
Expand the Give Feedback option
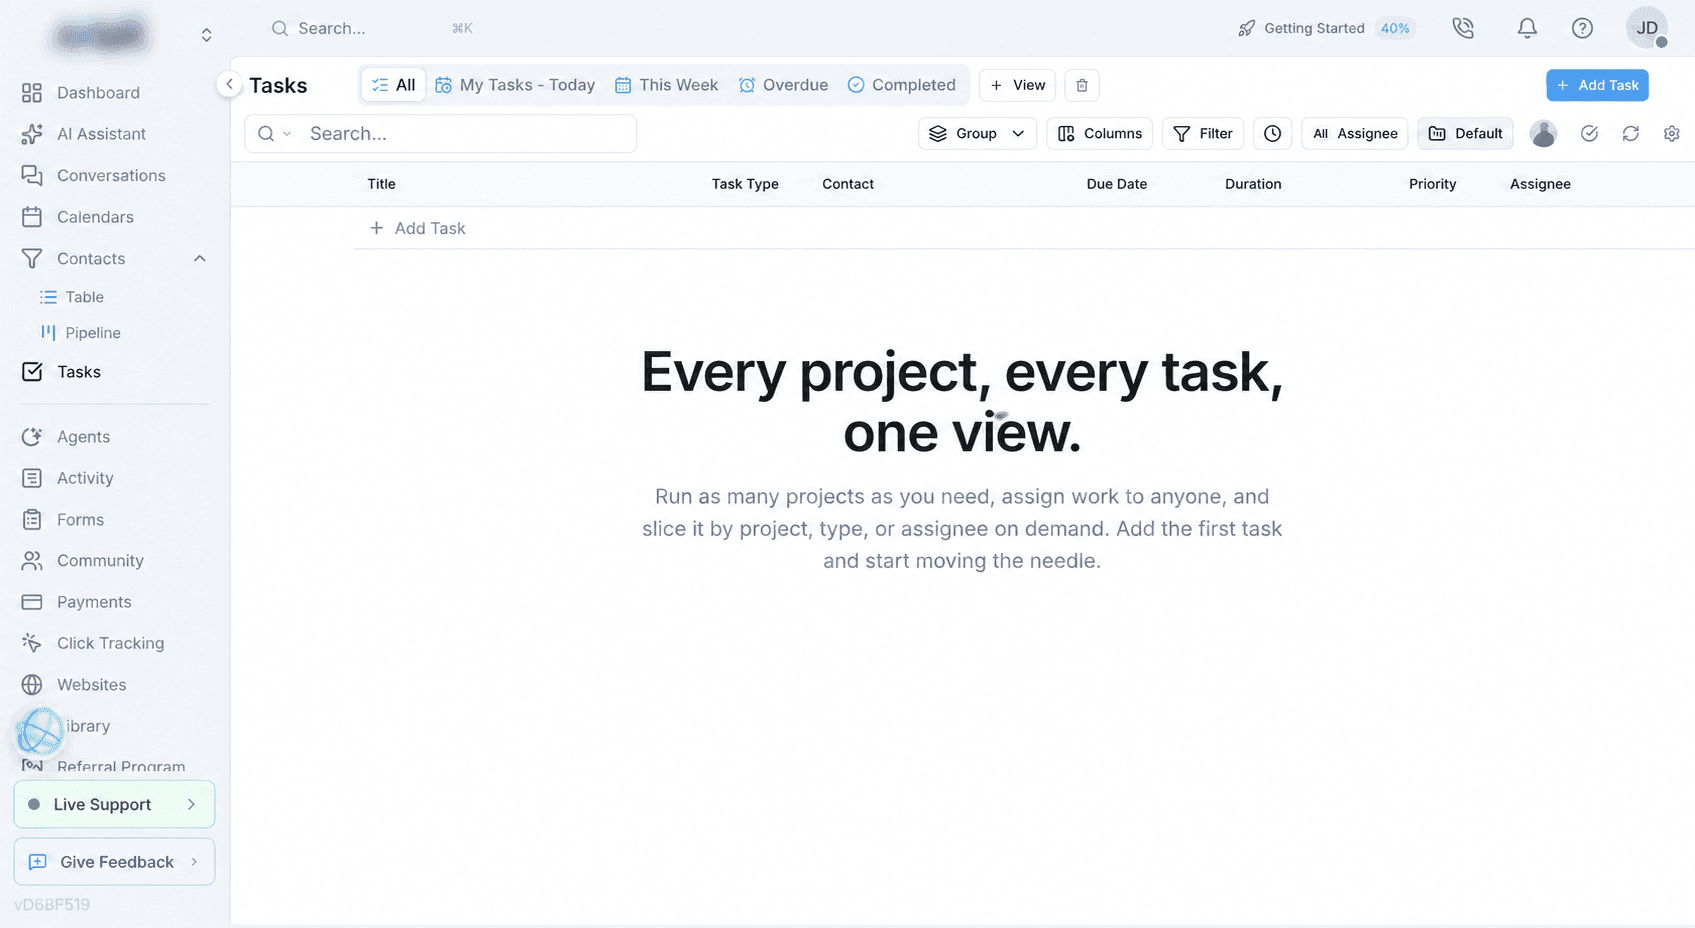[x=114, y=861]
